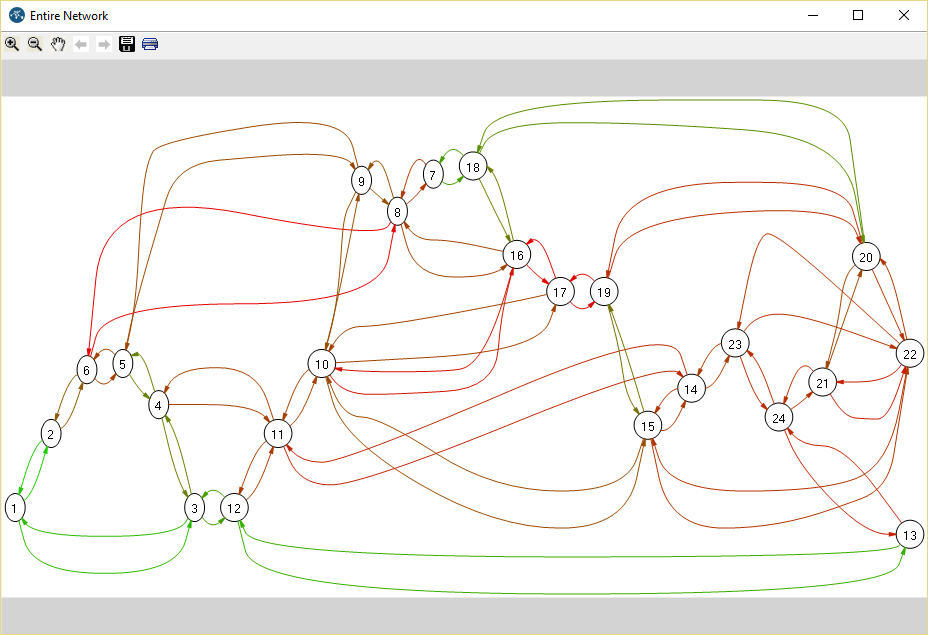Minimize the Entire Network window

[x=811, y=15]
